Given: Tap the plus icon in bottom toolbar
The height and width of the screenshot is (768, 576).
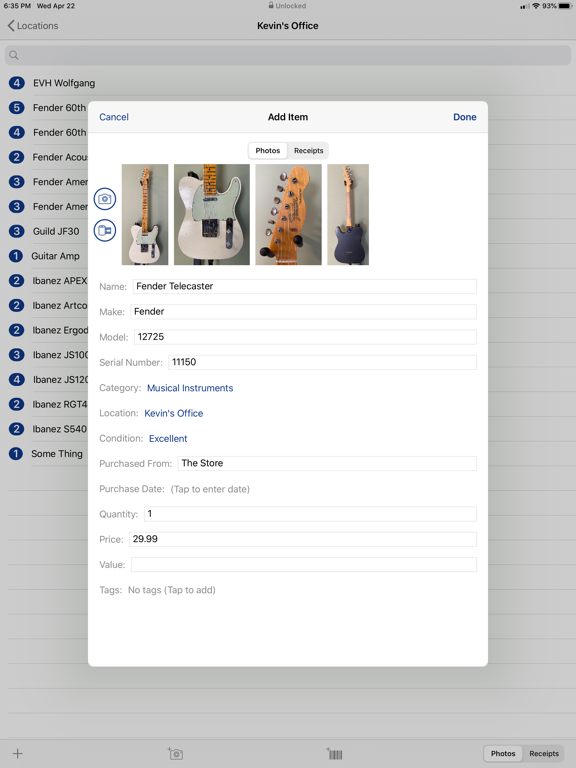Looking at the screenshot, I should tap(18, 753).
